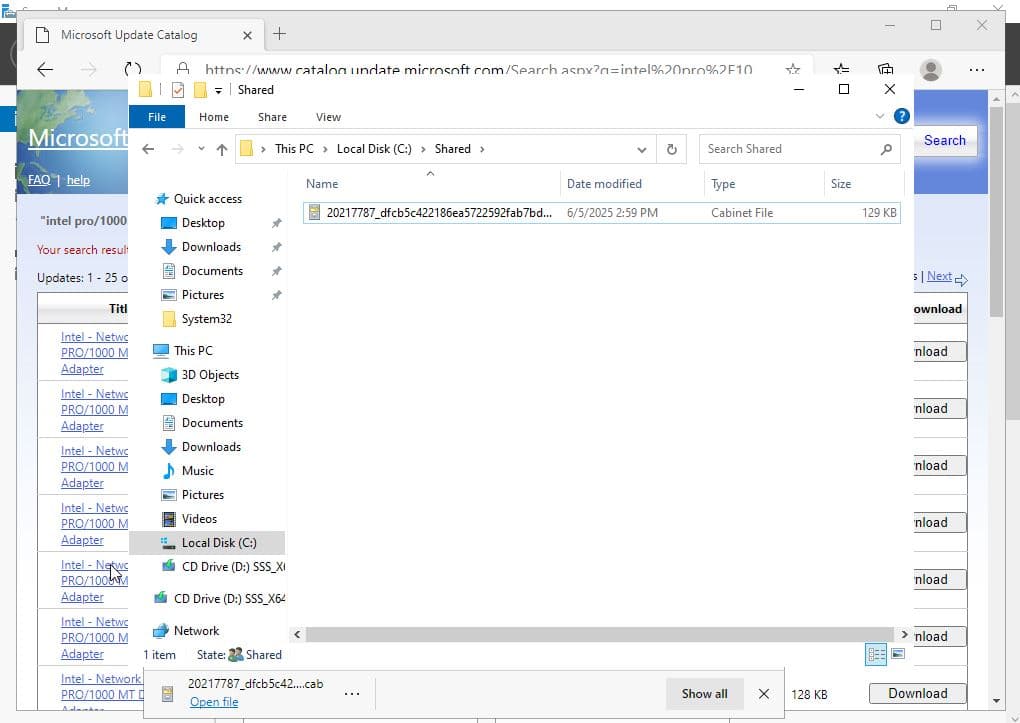The height and width of the screenshot is (723, 1020).
Task: Open the File ribbon tab
Action: [x=157, y=117]
